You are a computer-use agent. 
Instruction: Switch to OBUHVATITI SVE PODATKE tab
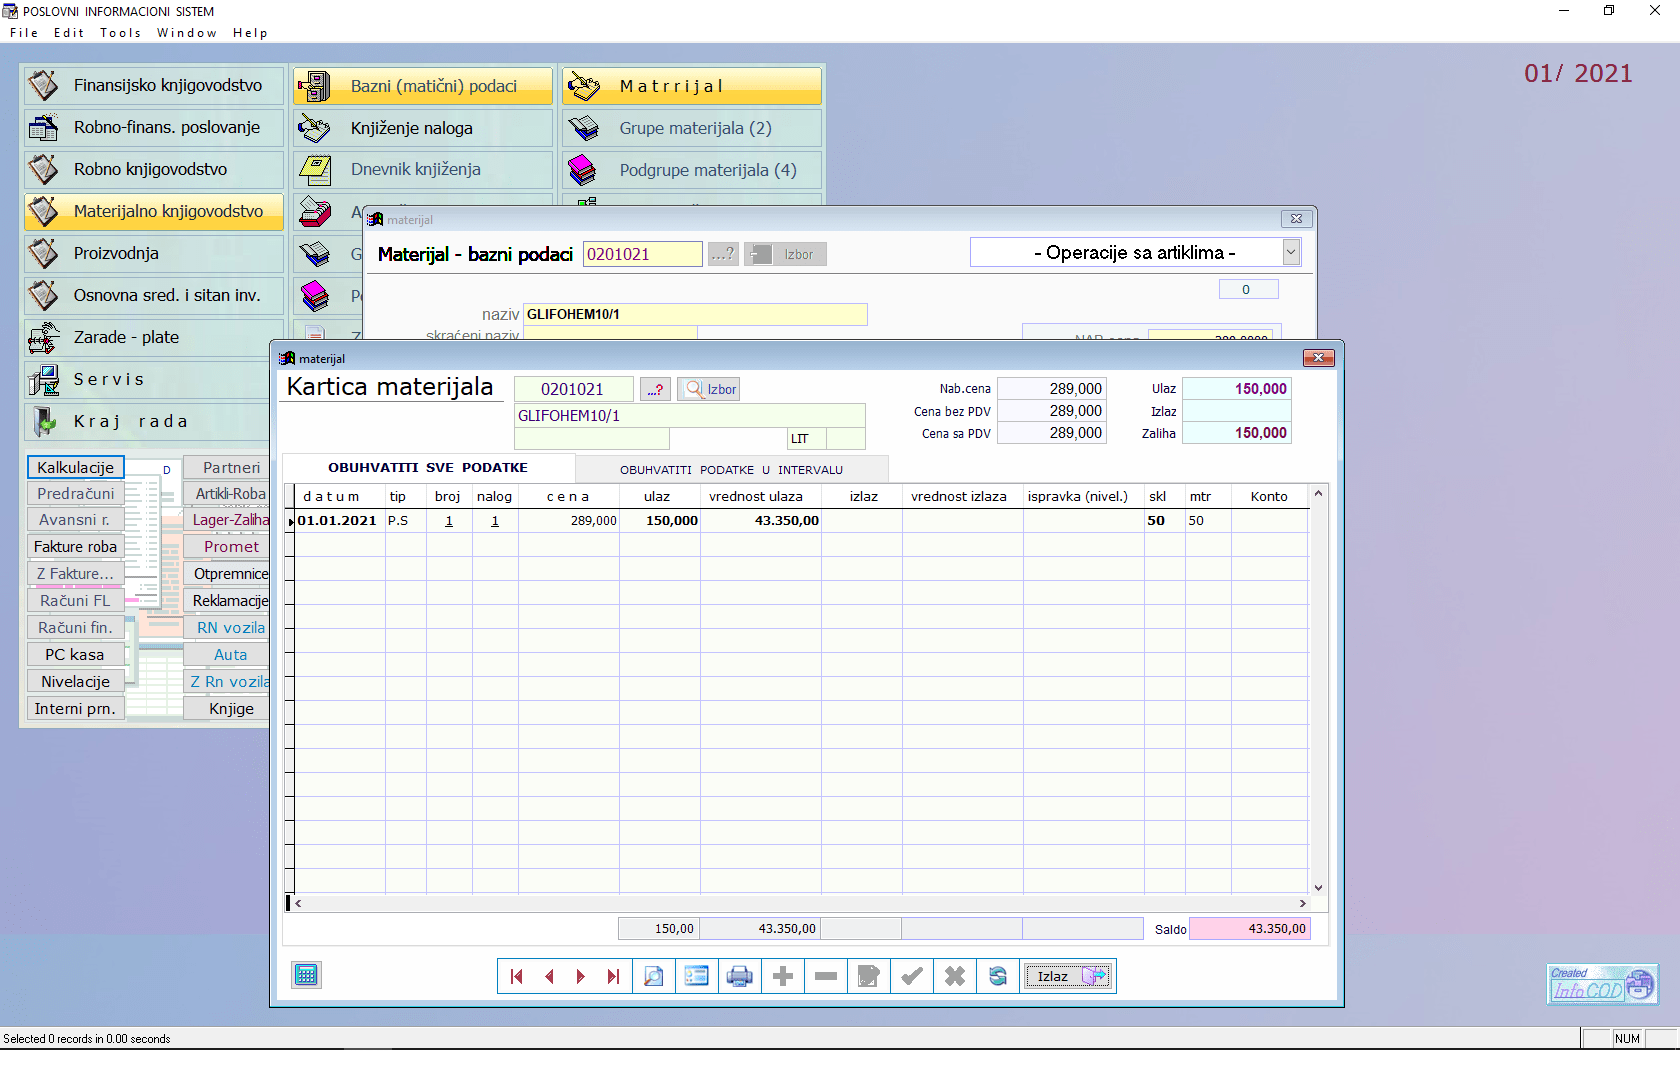click(428, 467)
